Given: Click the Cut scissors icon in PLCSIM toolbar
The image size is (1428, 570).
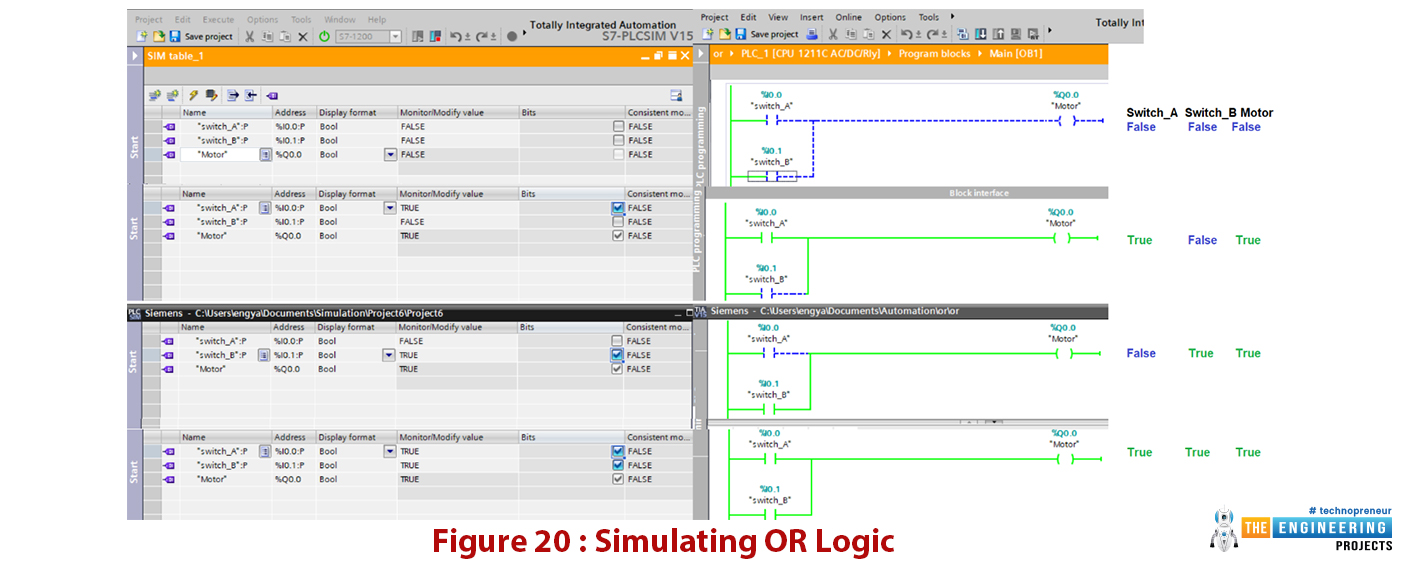Looking at the screenshot, I should (249, 36).
